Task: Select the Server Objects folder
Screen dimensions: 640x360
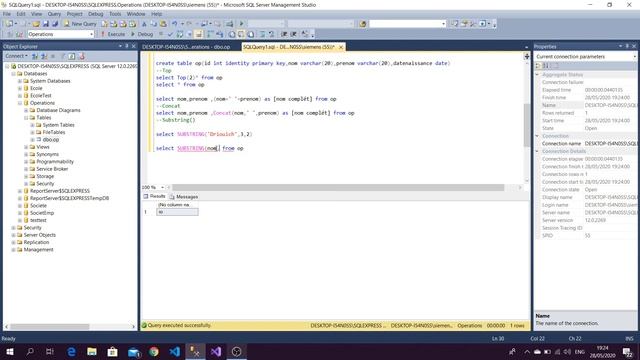Action: pyautogui.click(x=40, y=236)
